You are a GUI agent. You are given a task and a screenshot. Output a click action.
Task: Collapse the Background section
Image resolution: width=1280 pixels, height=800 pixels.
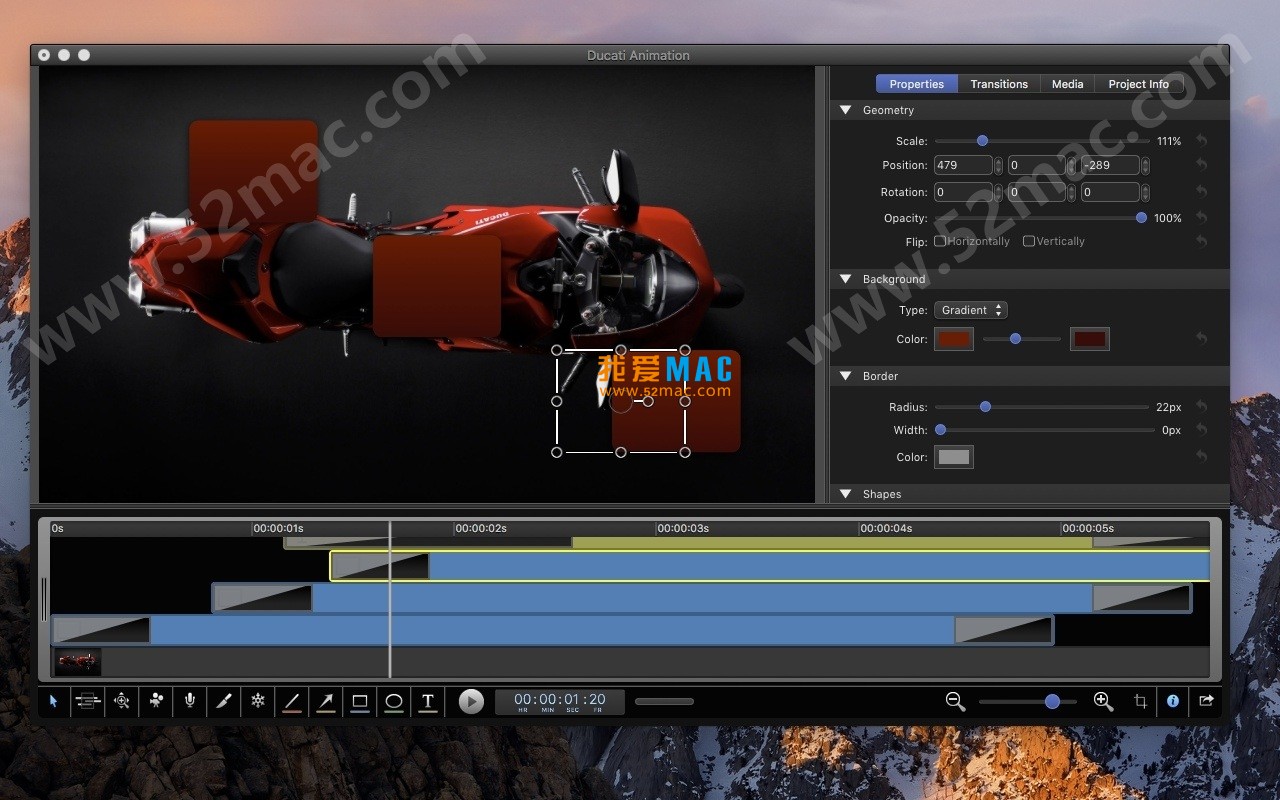(845, 279)
